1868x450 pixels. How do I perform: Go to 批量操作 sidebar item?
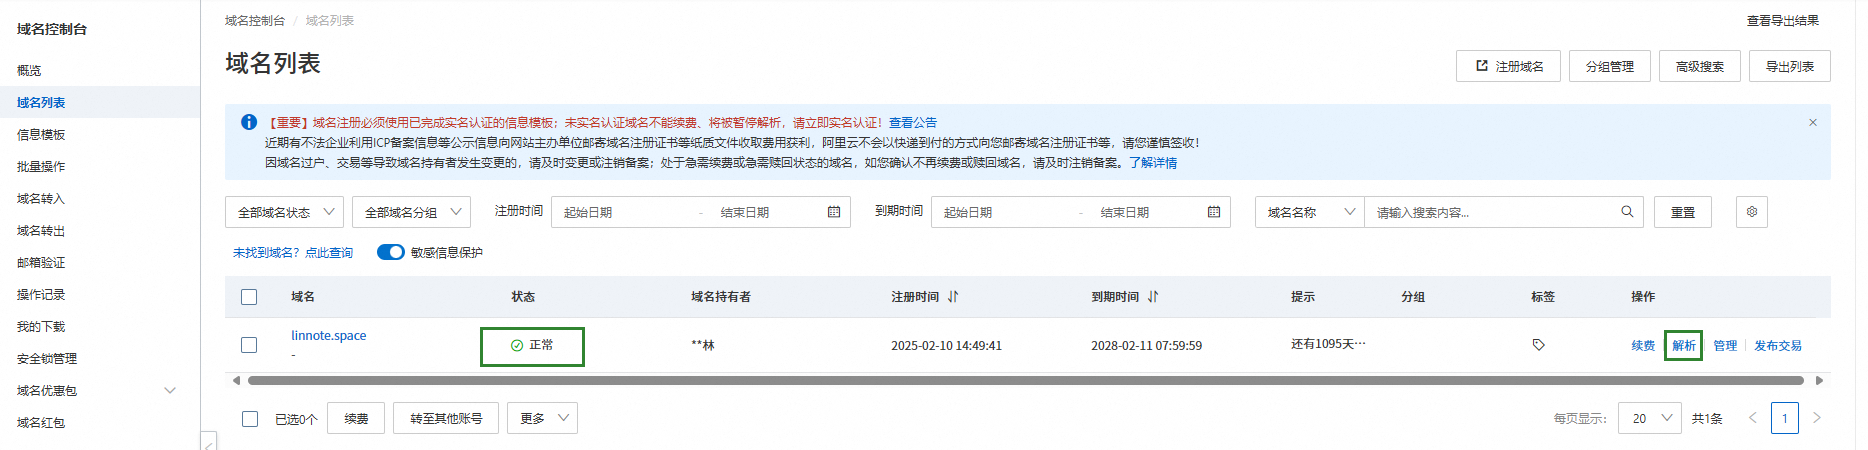pyautogui.click(x=41, y=167)
